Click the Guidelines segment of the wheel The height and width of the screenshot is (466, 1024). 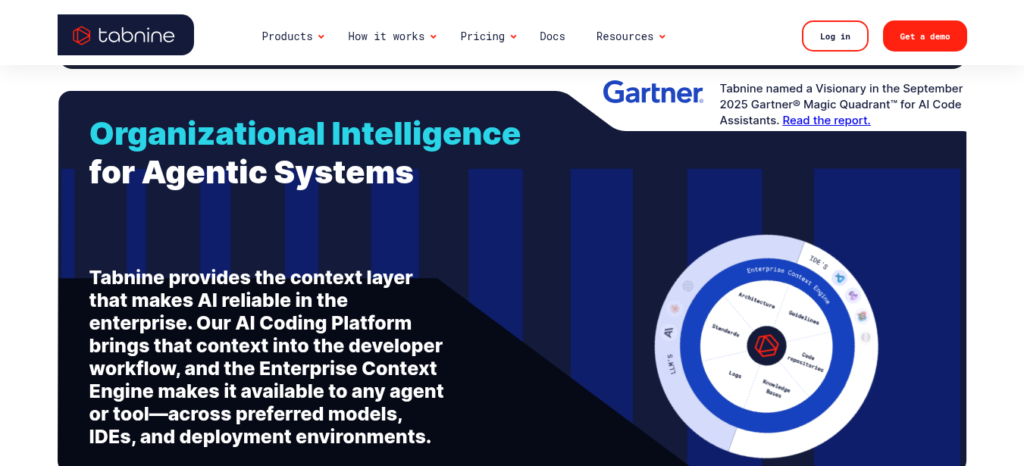click(x=804, y=318)
